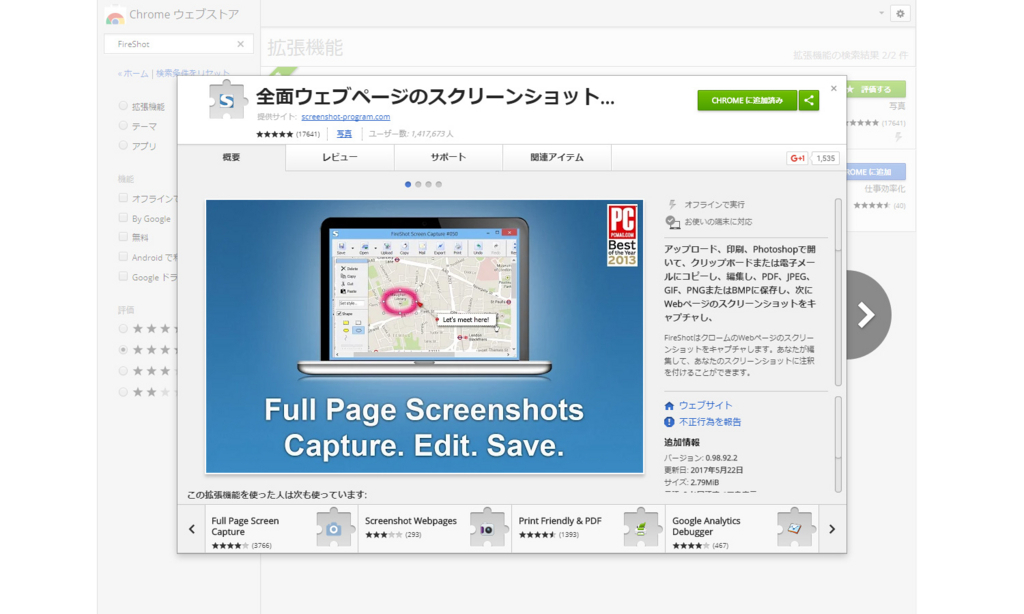Open the 概要 tab
The height and width of the screenshot is (614, 1024).
click(231, 157)
